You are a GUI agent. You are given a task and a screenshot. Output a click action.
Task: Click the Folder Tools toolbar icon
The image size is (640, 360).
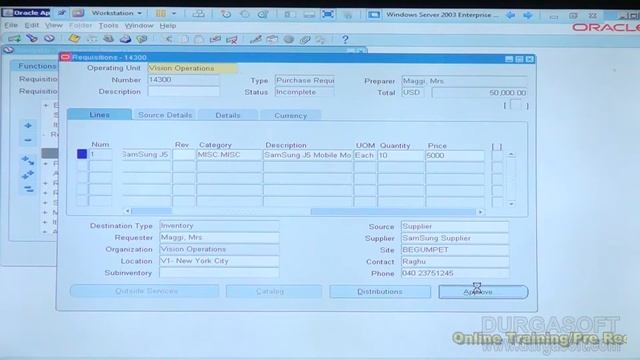321,39
